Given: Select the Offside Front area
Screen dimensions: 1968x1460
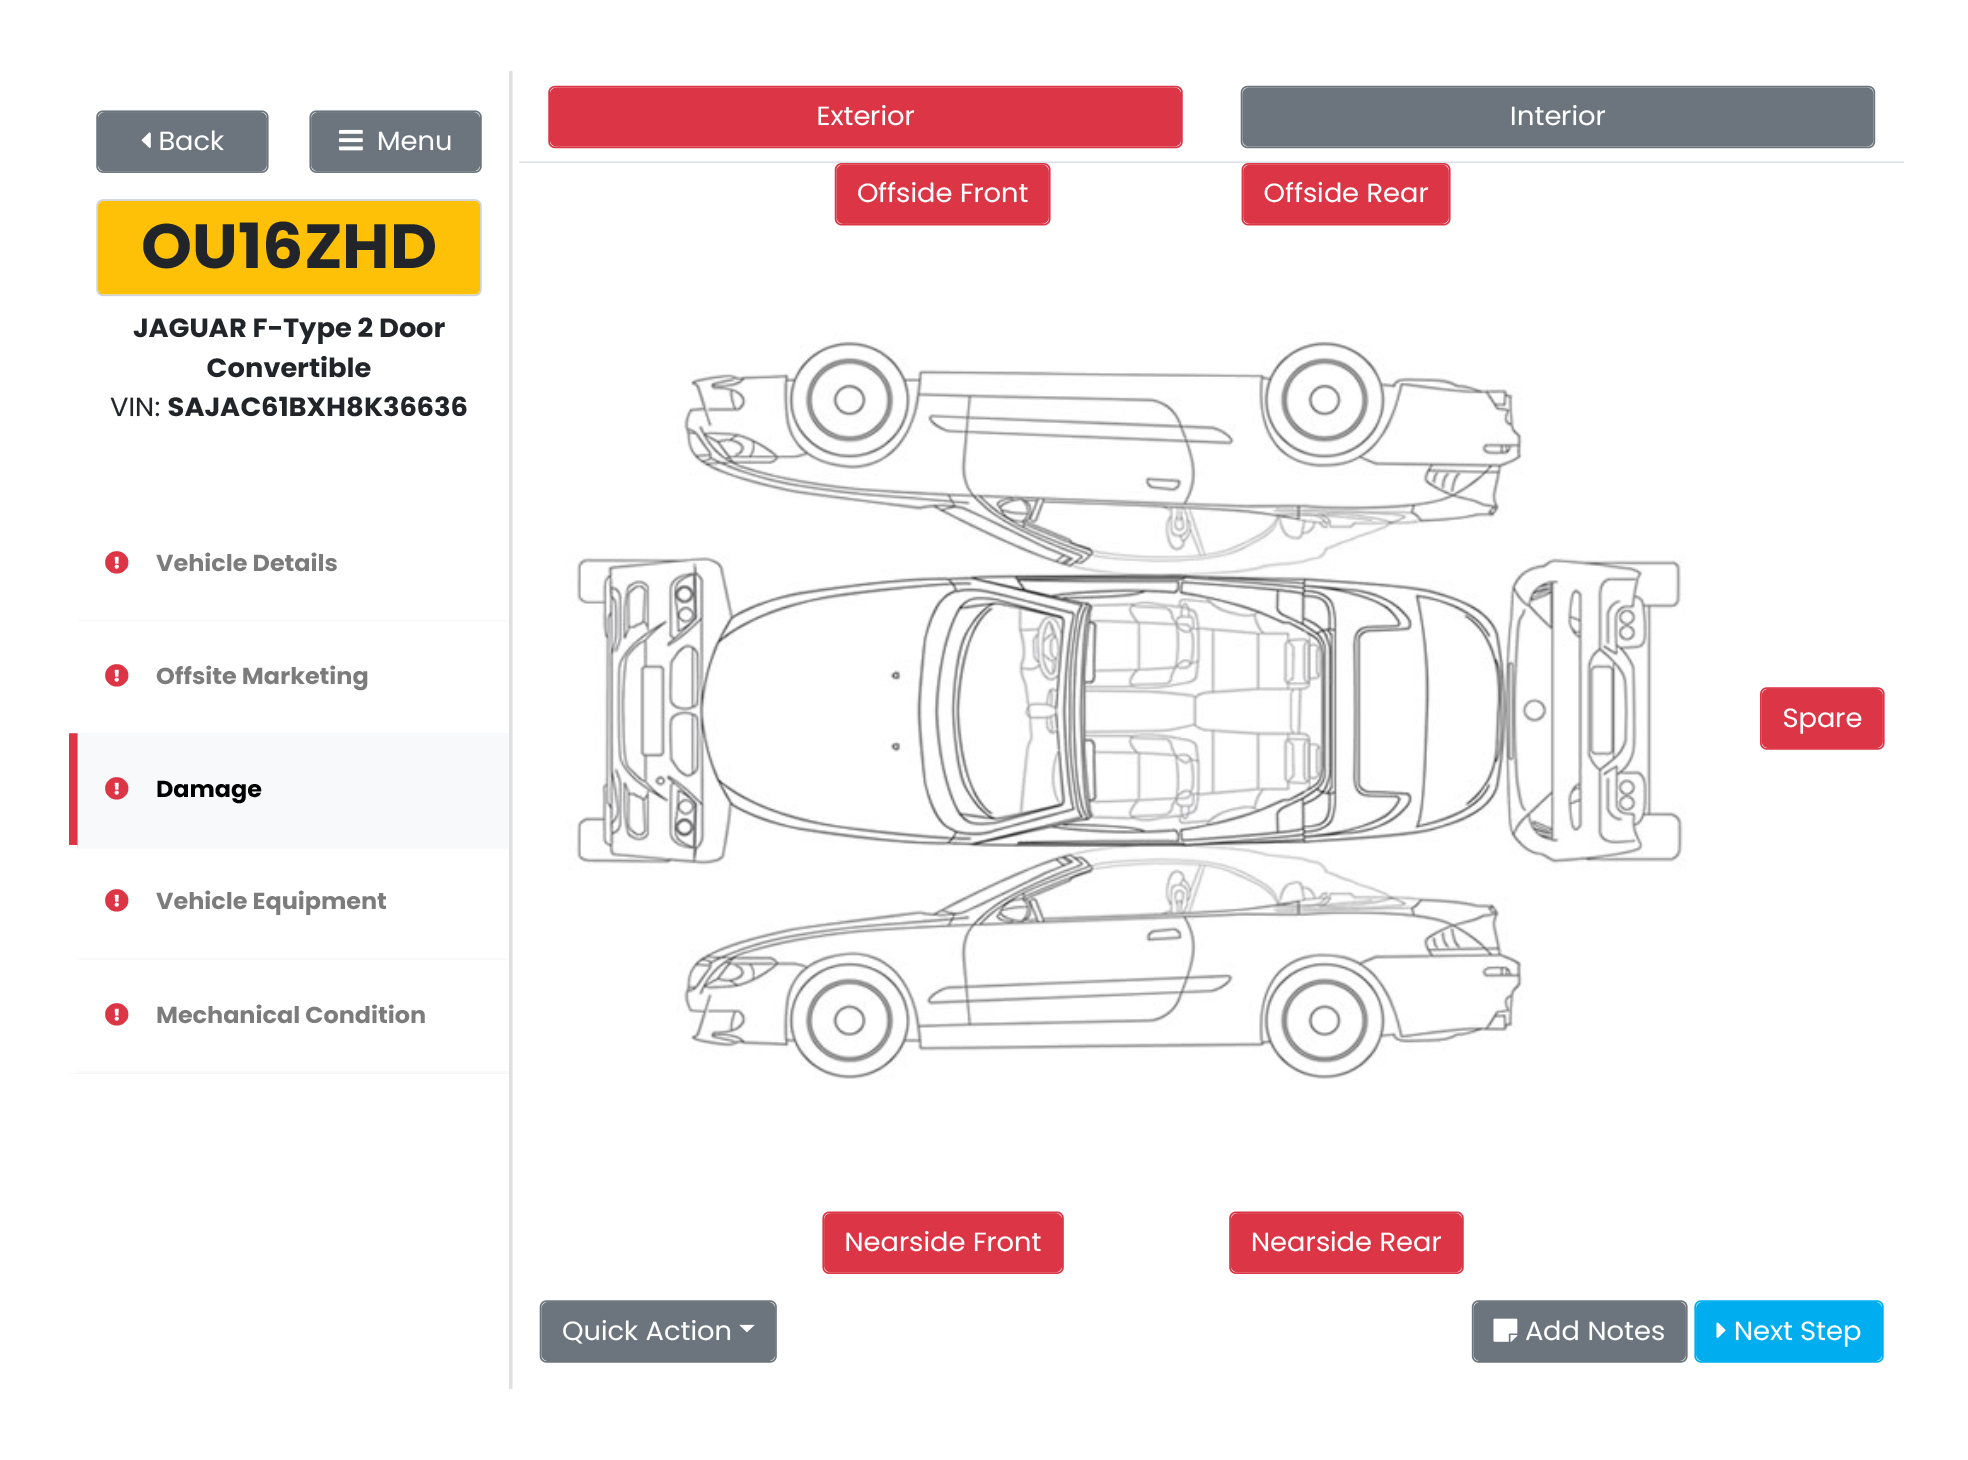Looking at the screenshot, I should [x=942, y=194].
